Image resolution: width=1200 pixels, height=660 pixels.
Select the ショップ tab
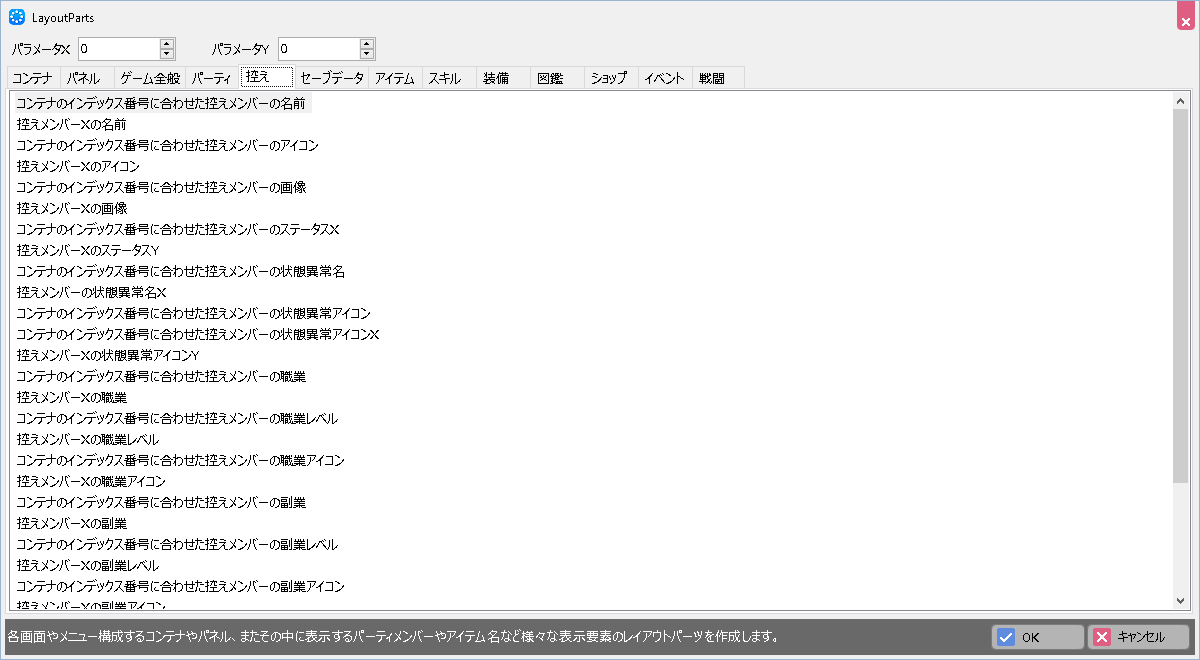coord(609,78)
